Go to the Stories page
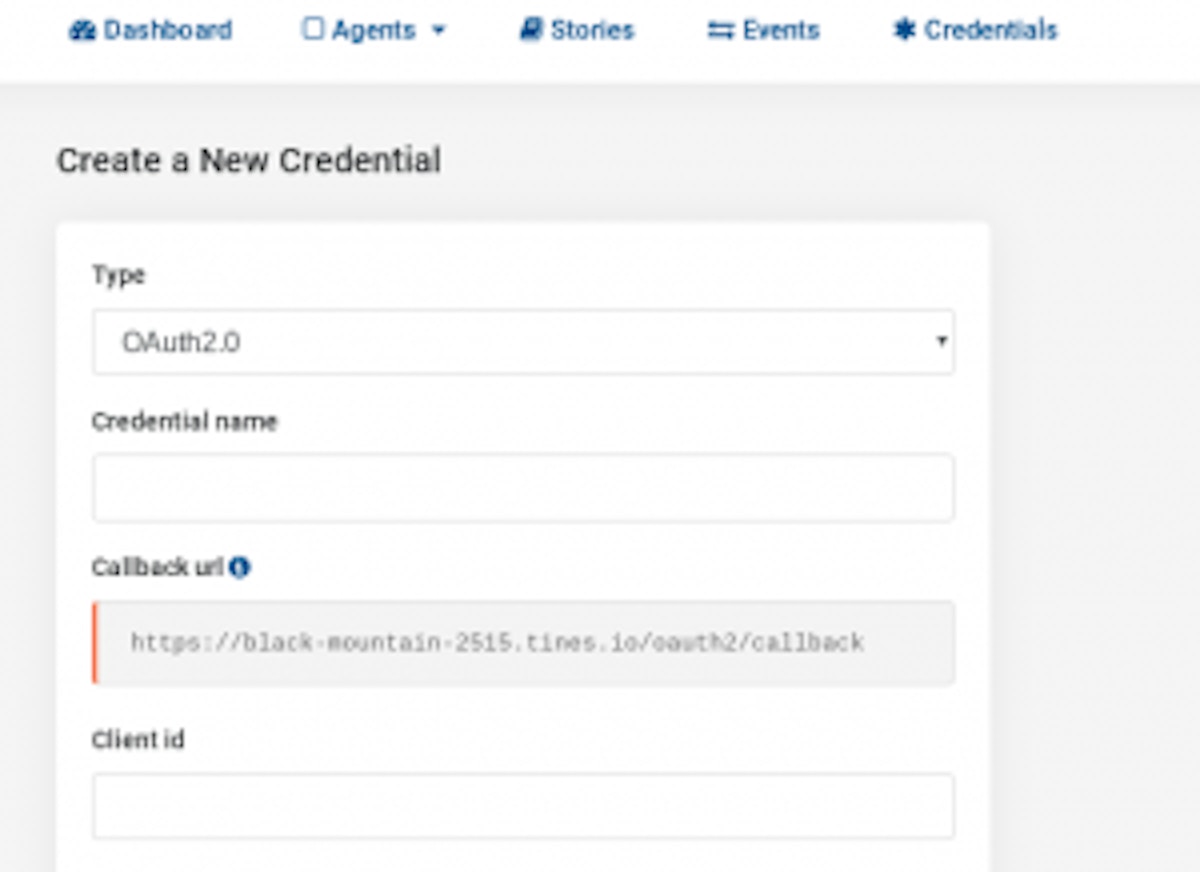Image resolution: width=1200 pixels, height=872 pixels. 592,31
